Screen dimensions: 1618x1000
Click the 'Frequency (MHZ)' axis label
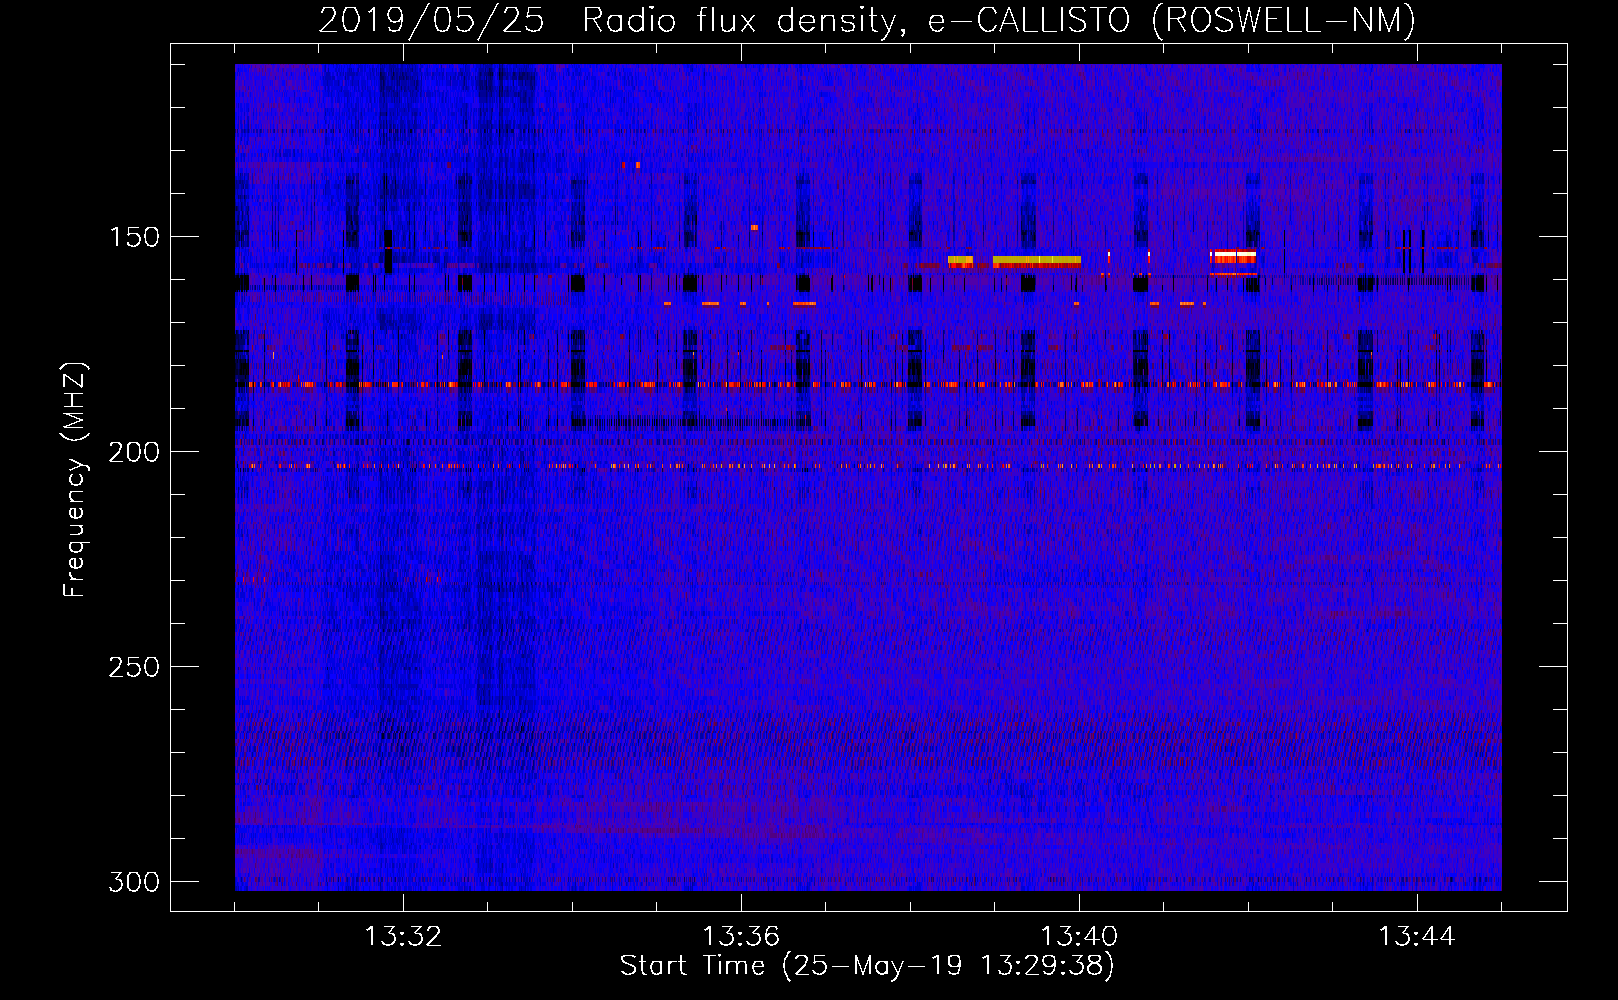[x=75, y=480]
